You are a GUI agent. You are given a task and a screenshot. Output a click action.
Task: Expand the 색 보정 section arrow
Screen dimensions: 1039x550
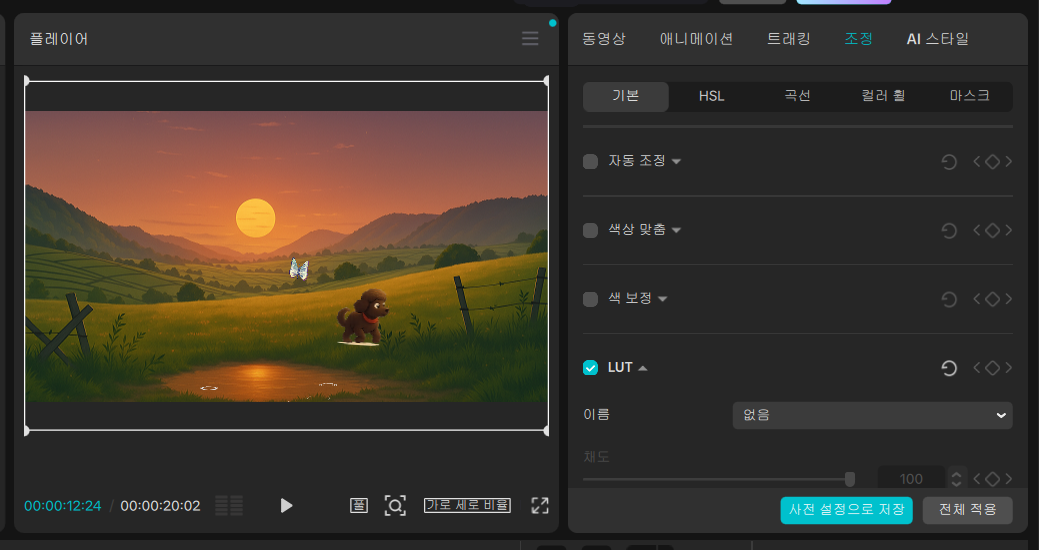point(662,300)
